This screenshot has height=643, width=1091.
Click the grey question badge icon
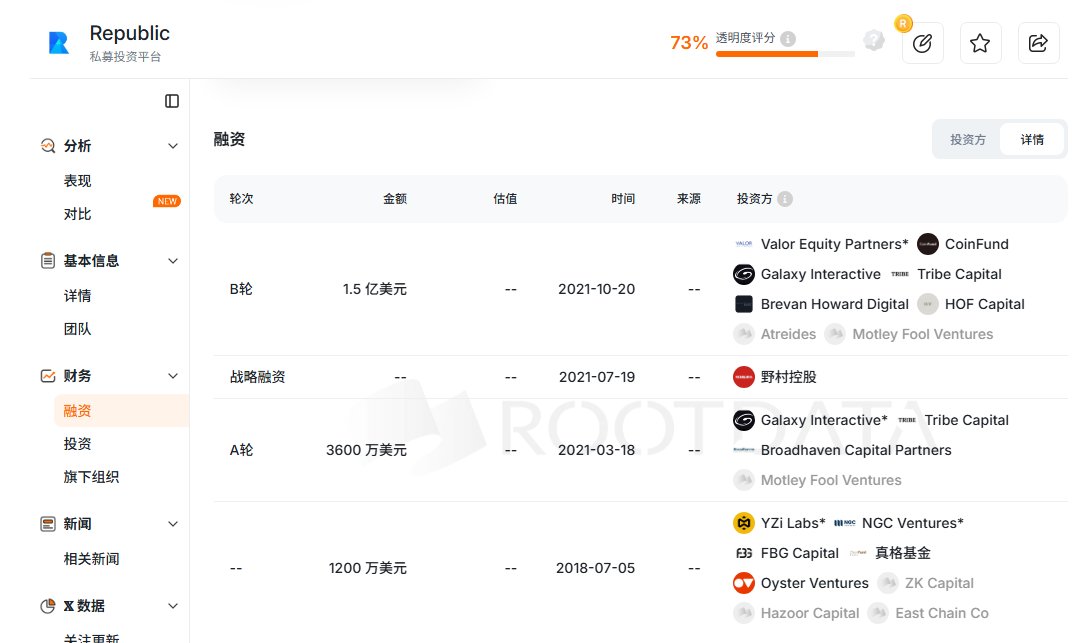(874, 40)
